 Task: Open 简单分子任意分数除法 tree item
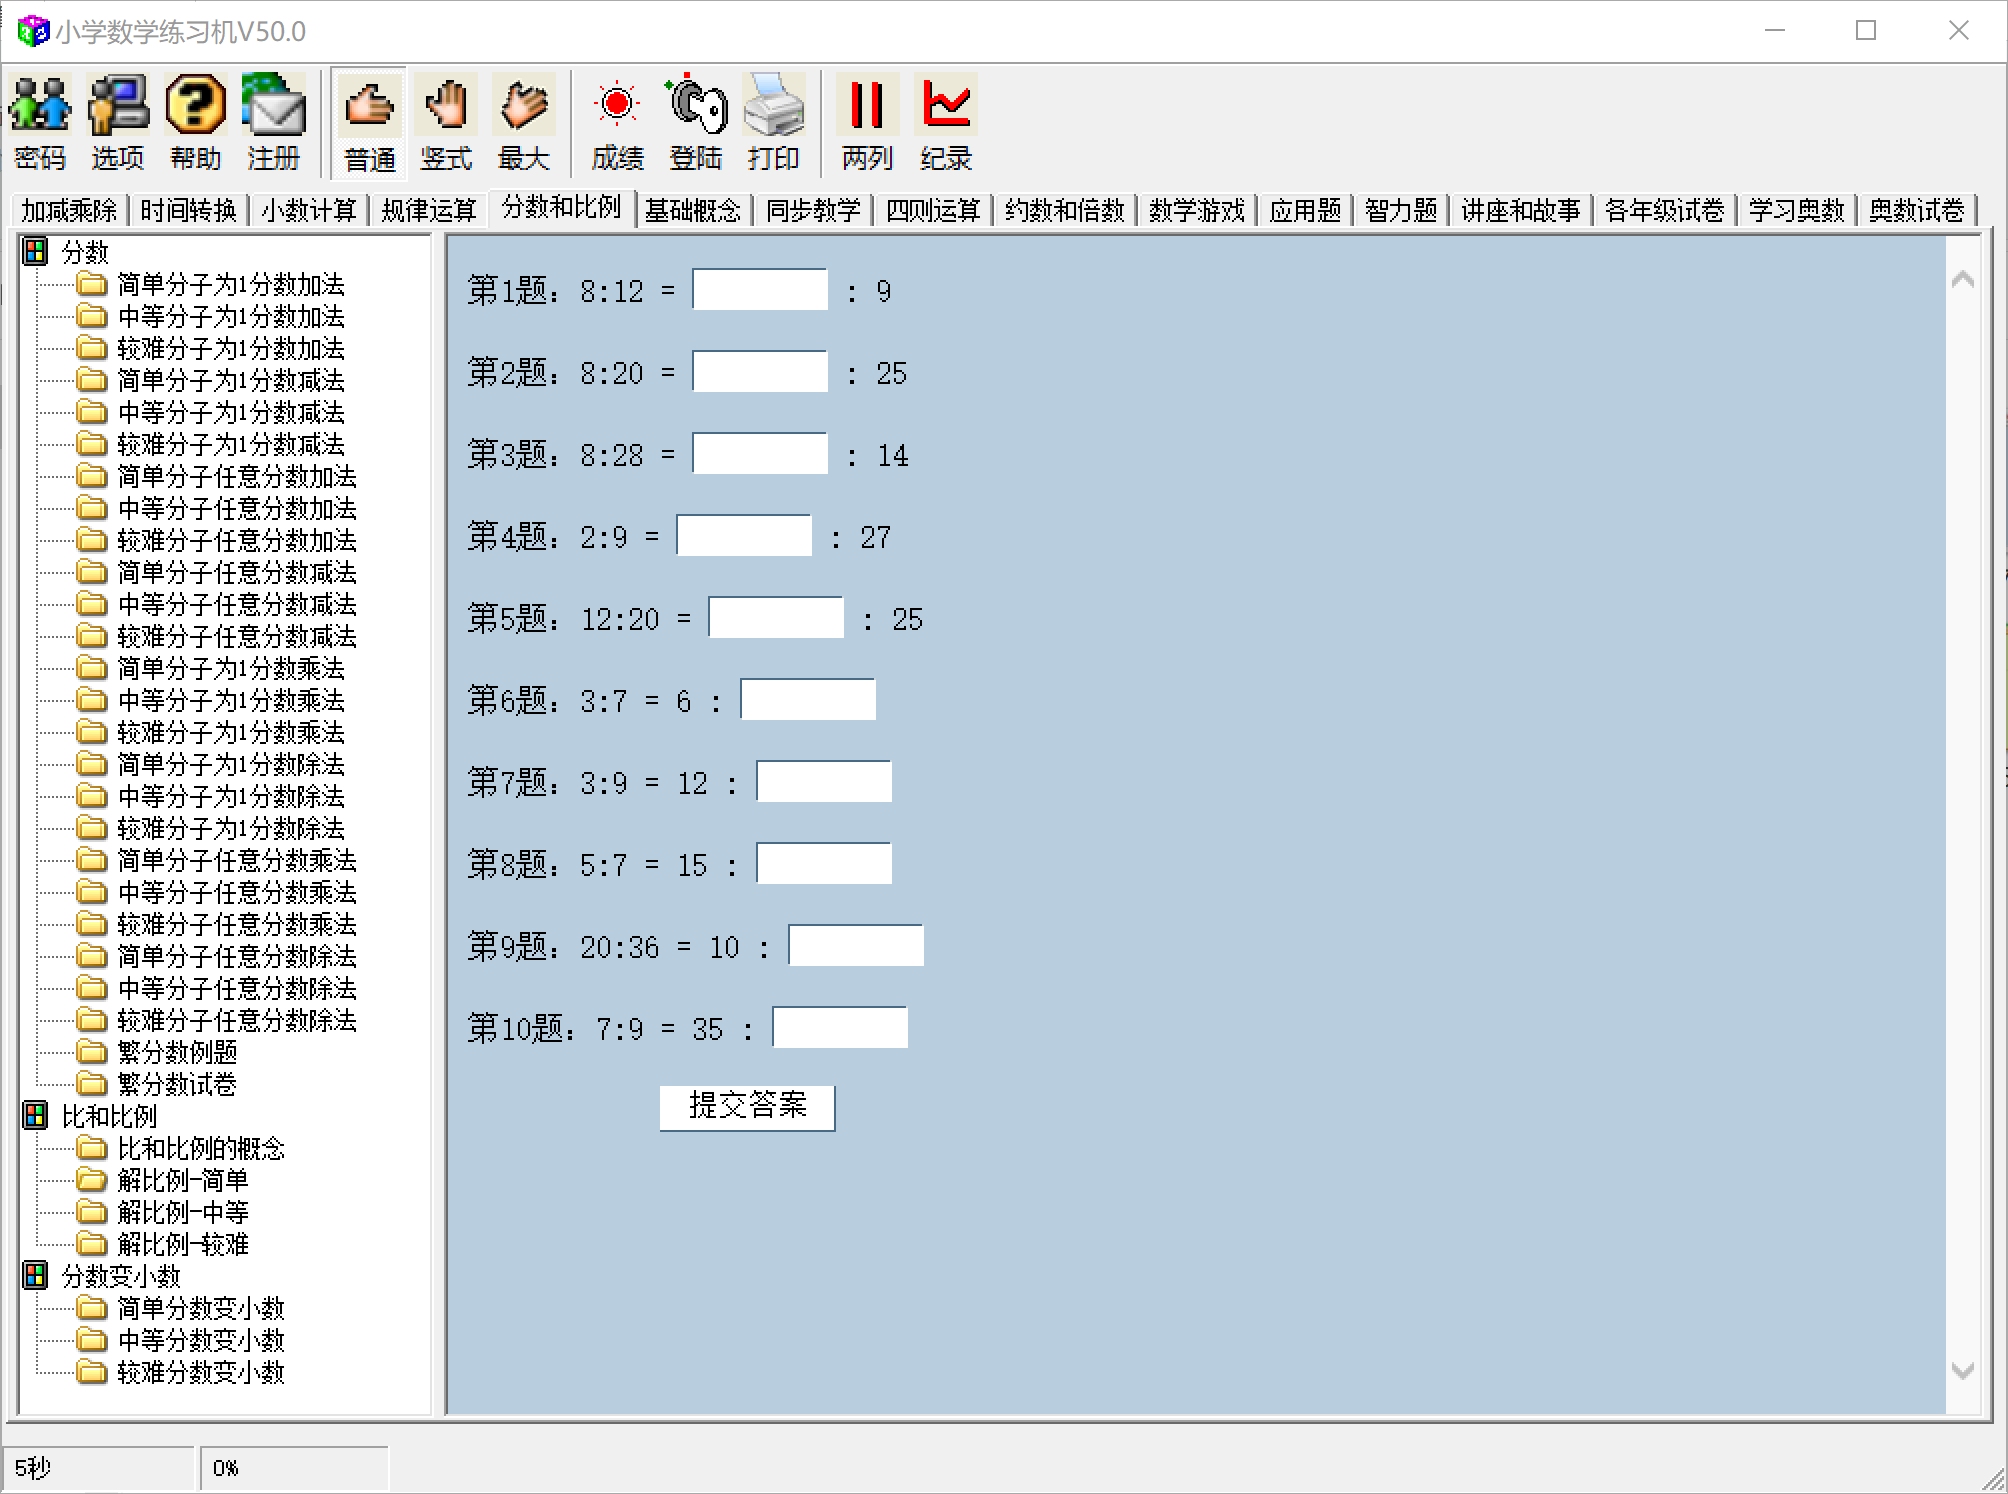click(x=237, y=957)
